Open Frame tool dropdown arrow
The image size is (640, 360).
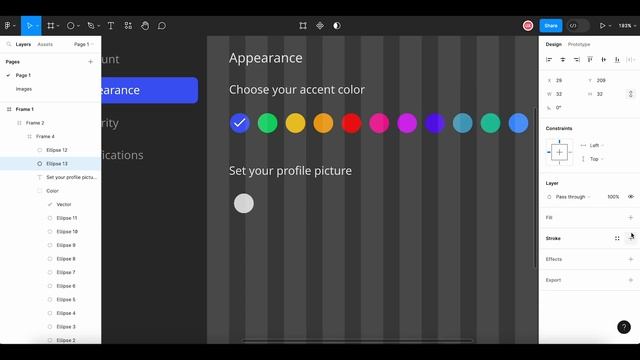coord(58,26)
